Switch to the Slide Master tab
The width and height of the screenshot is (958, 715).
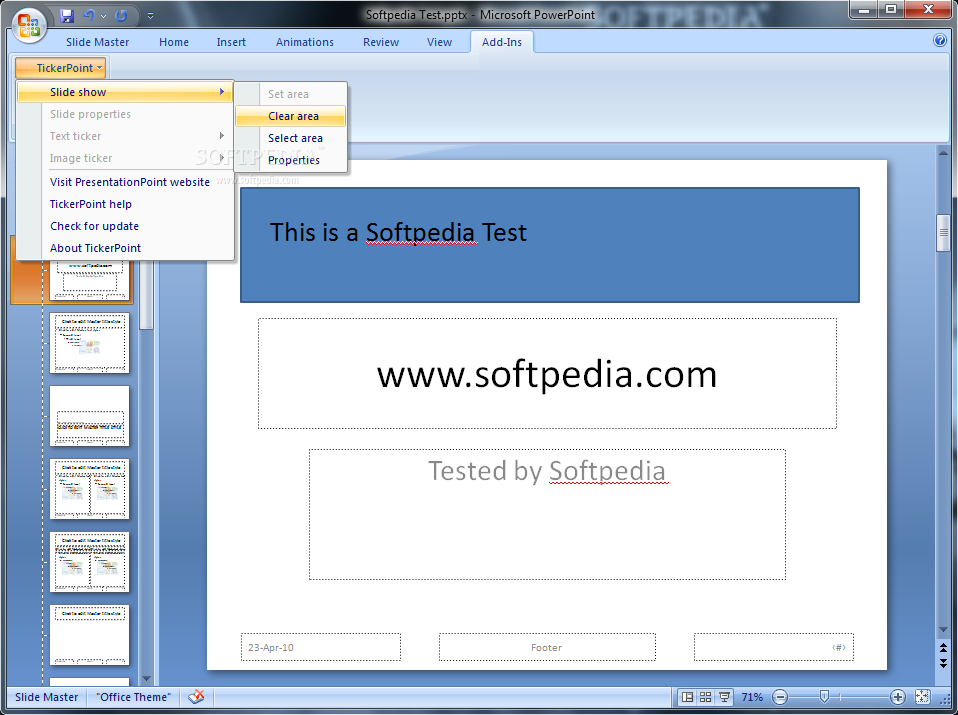(97, 42)
